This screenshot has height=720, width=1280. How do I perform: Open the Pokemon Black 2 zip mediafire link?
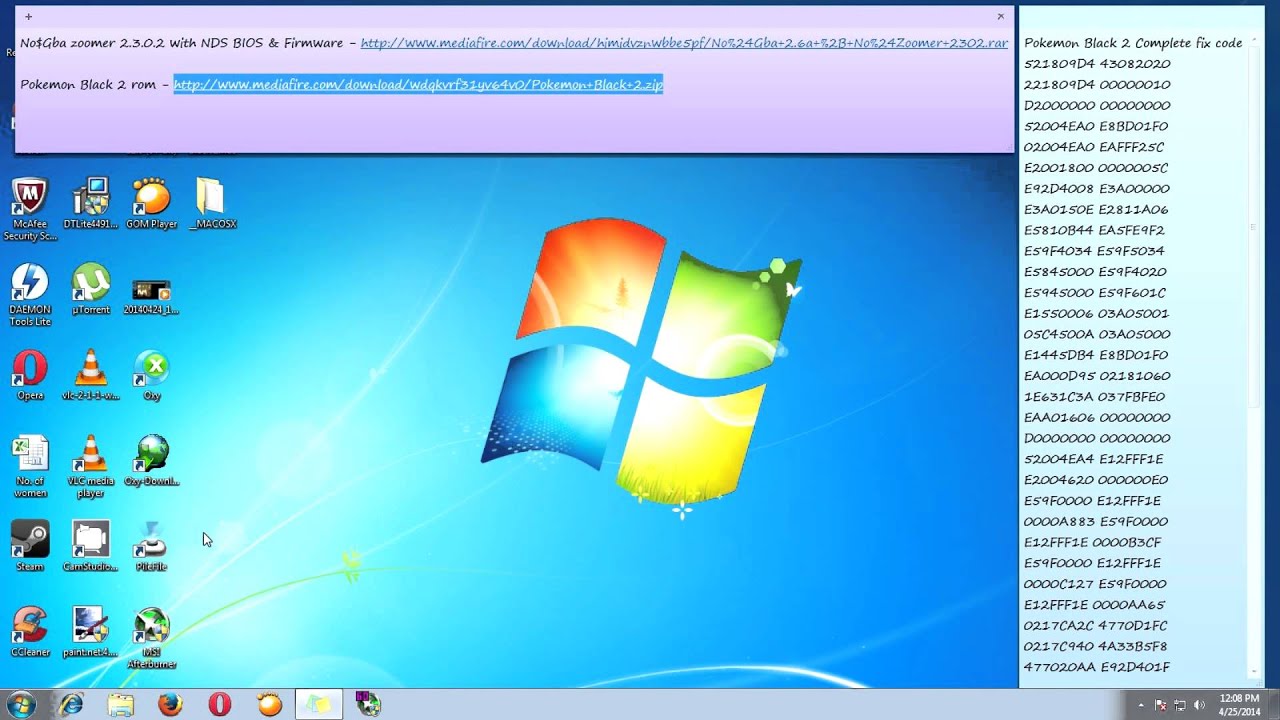coord(418,84)
